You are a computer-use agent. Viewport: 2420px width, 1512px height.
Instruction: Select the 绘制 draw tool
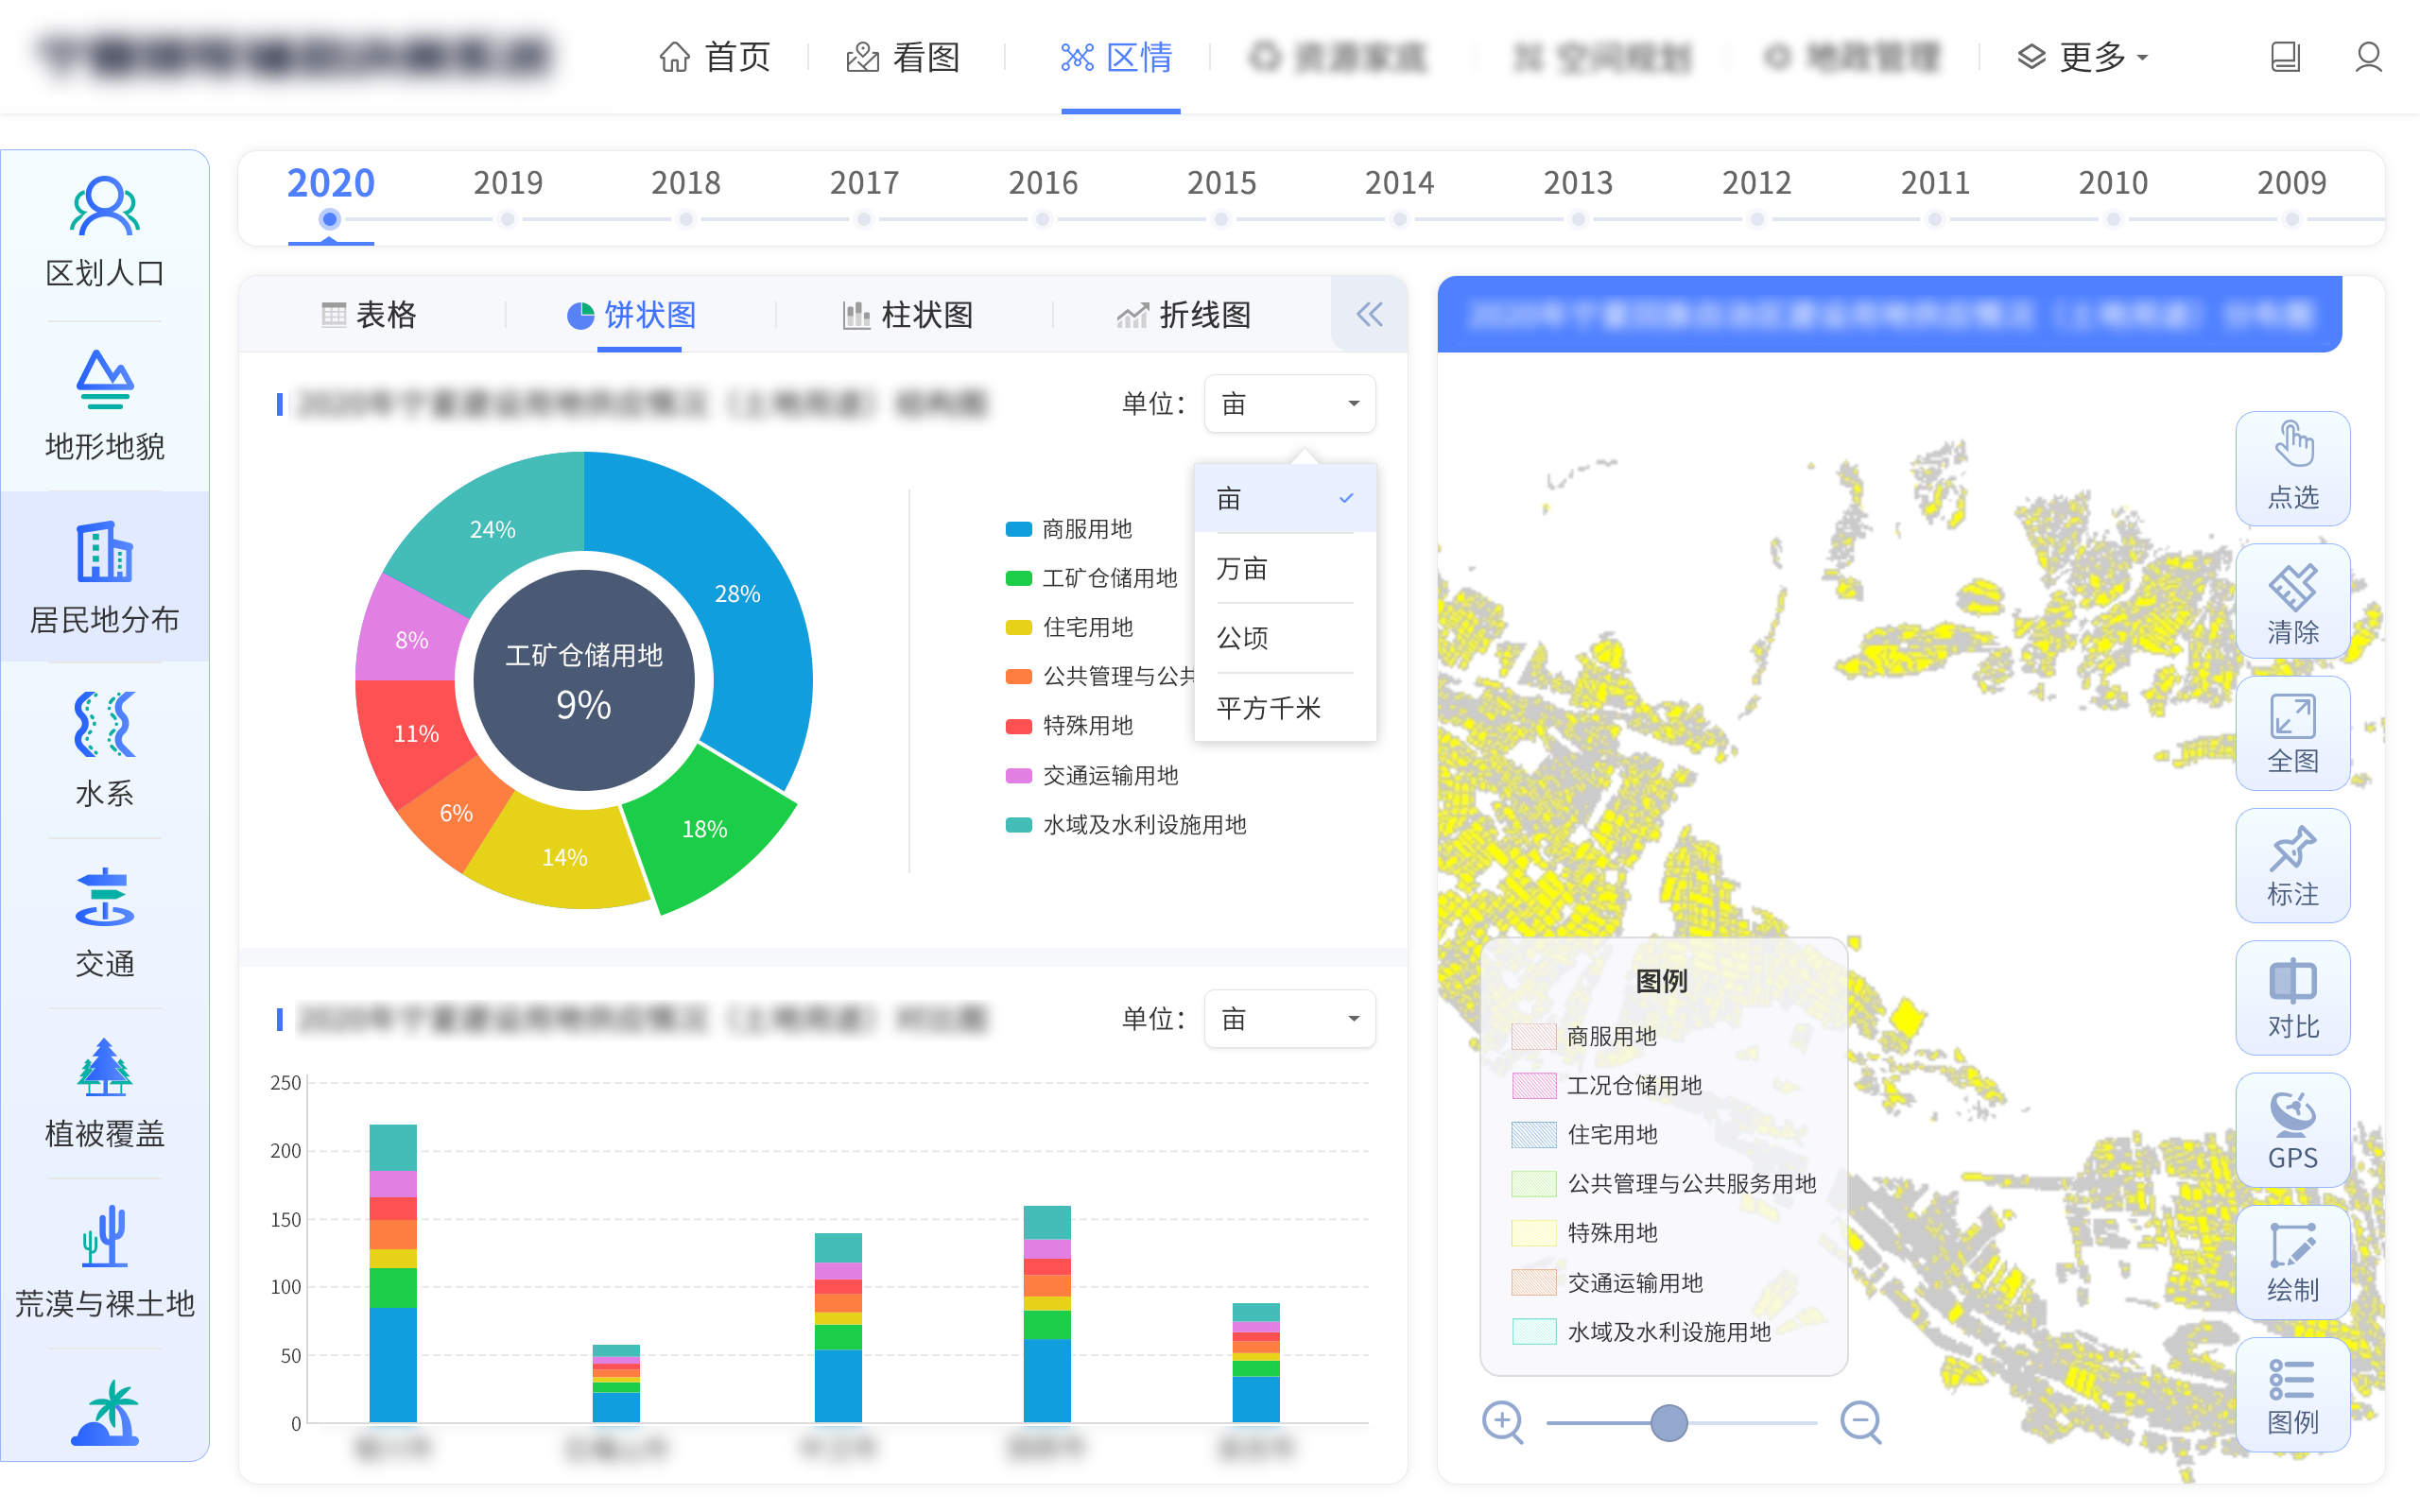pyautogui.click(x=2292, y=1262)
